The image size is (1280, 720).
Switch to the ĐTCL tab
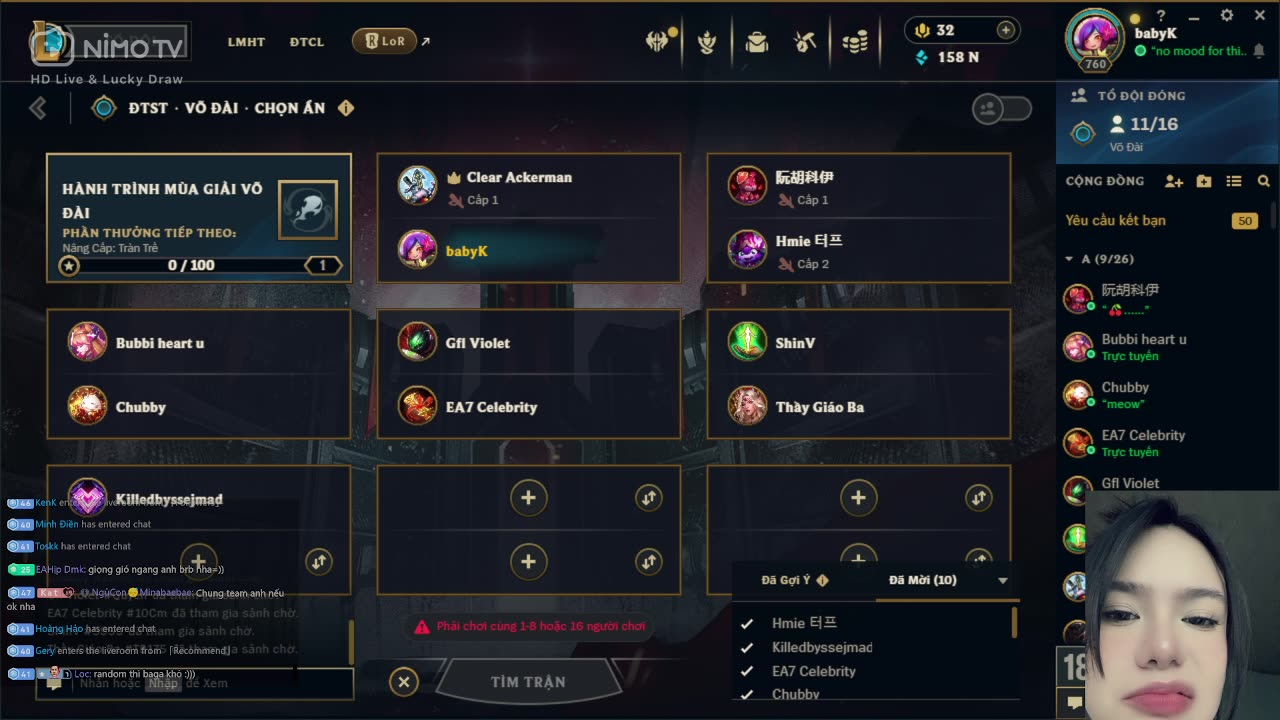point(307,42)
